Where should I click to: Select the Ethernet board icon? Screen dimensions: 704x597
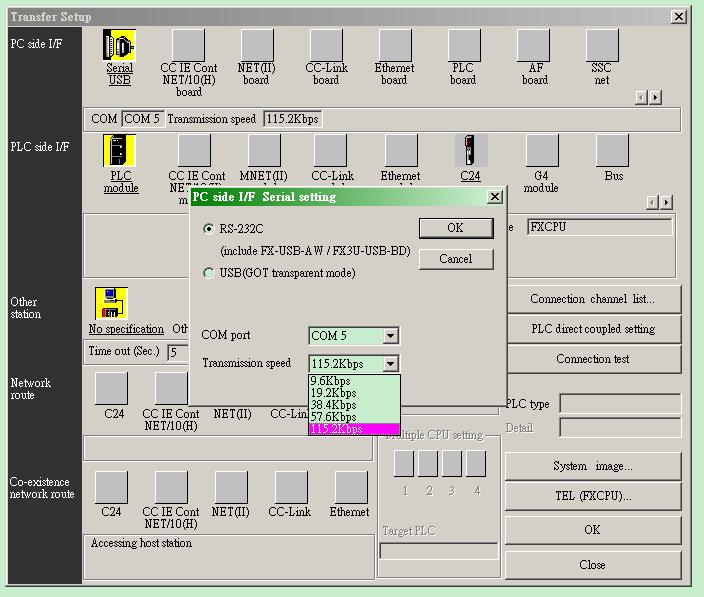pos(394,46)
